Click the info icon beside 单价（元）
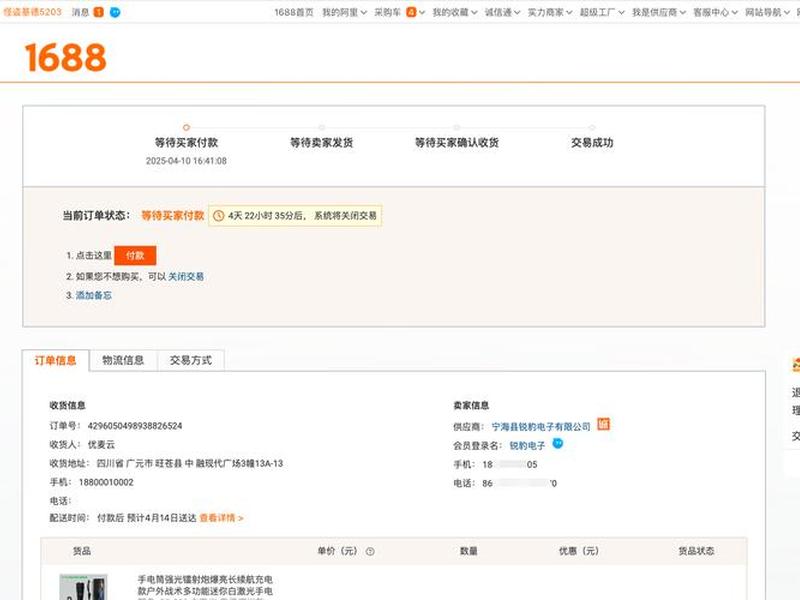The height and width of the screenshot is (600, 800). pyautogui.click(x=370, y=552)
